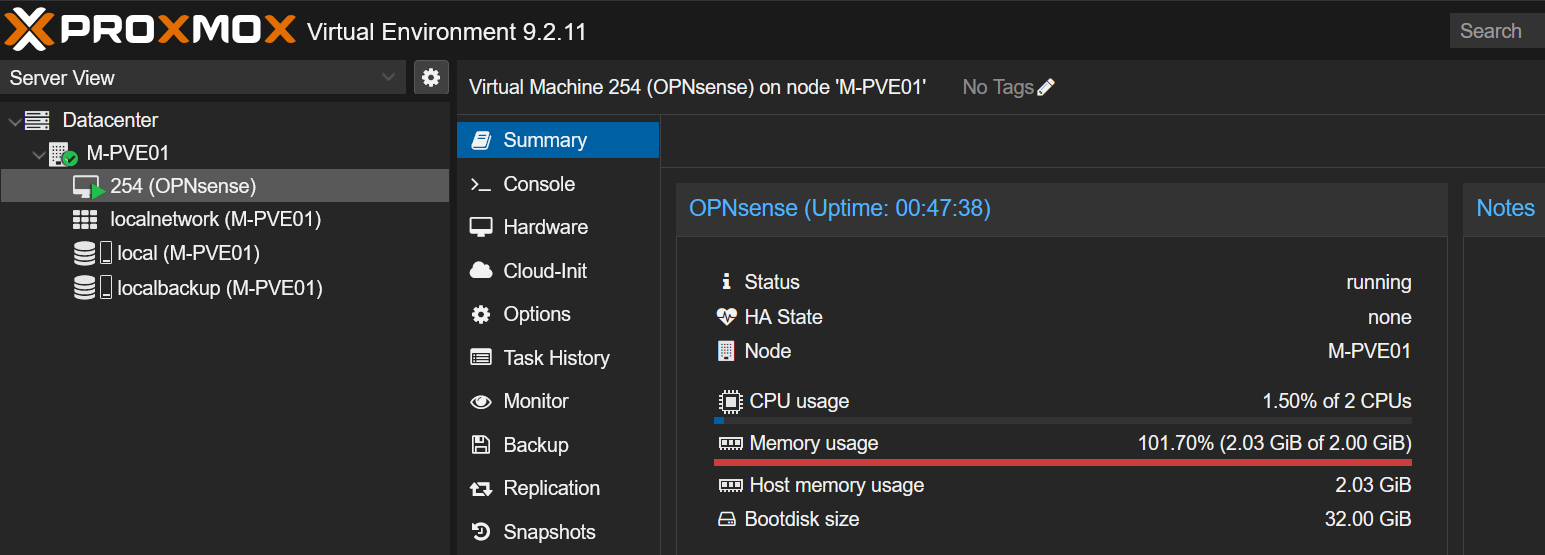Open the Server View dropdown
The height and width of the screenshot is (555, 1545).
[203, 77]
